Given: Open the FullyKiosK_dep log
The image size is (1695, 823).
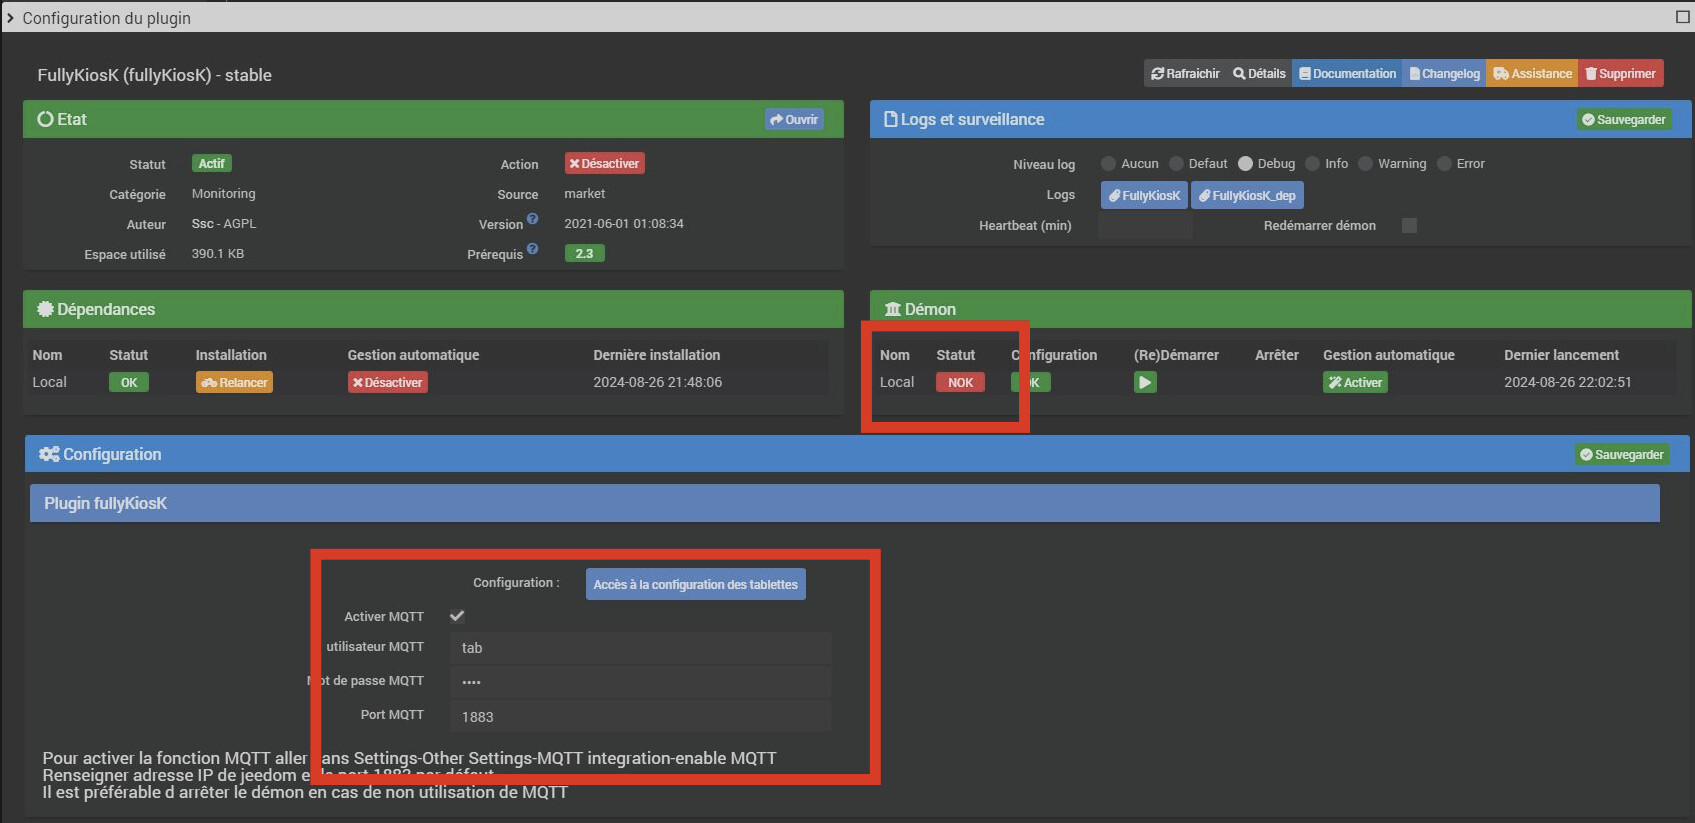Looking at the screenshot, I should pos(1247,195).
